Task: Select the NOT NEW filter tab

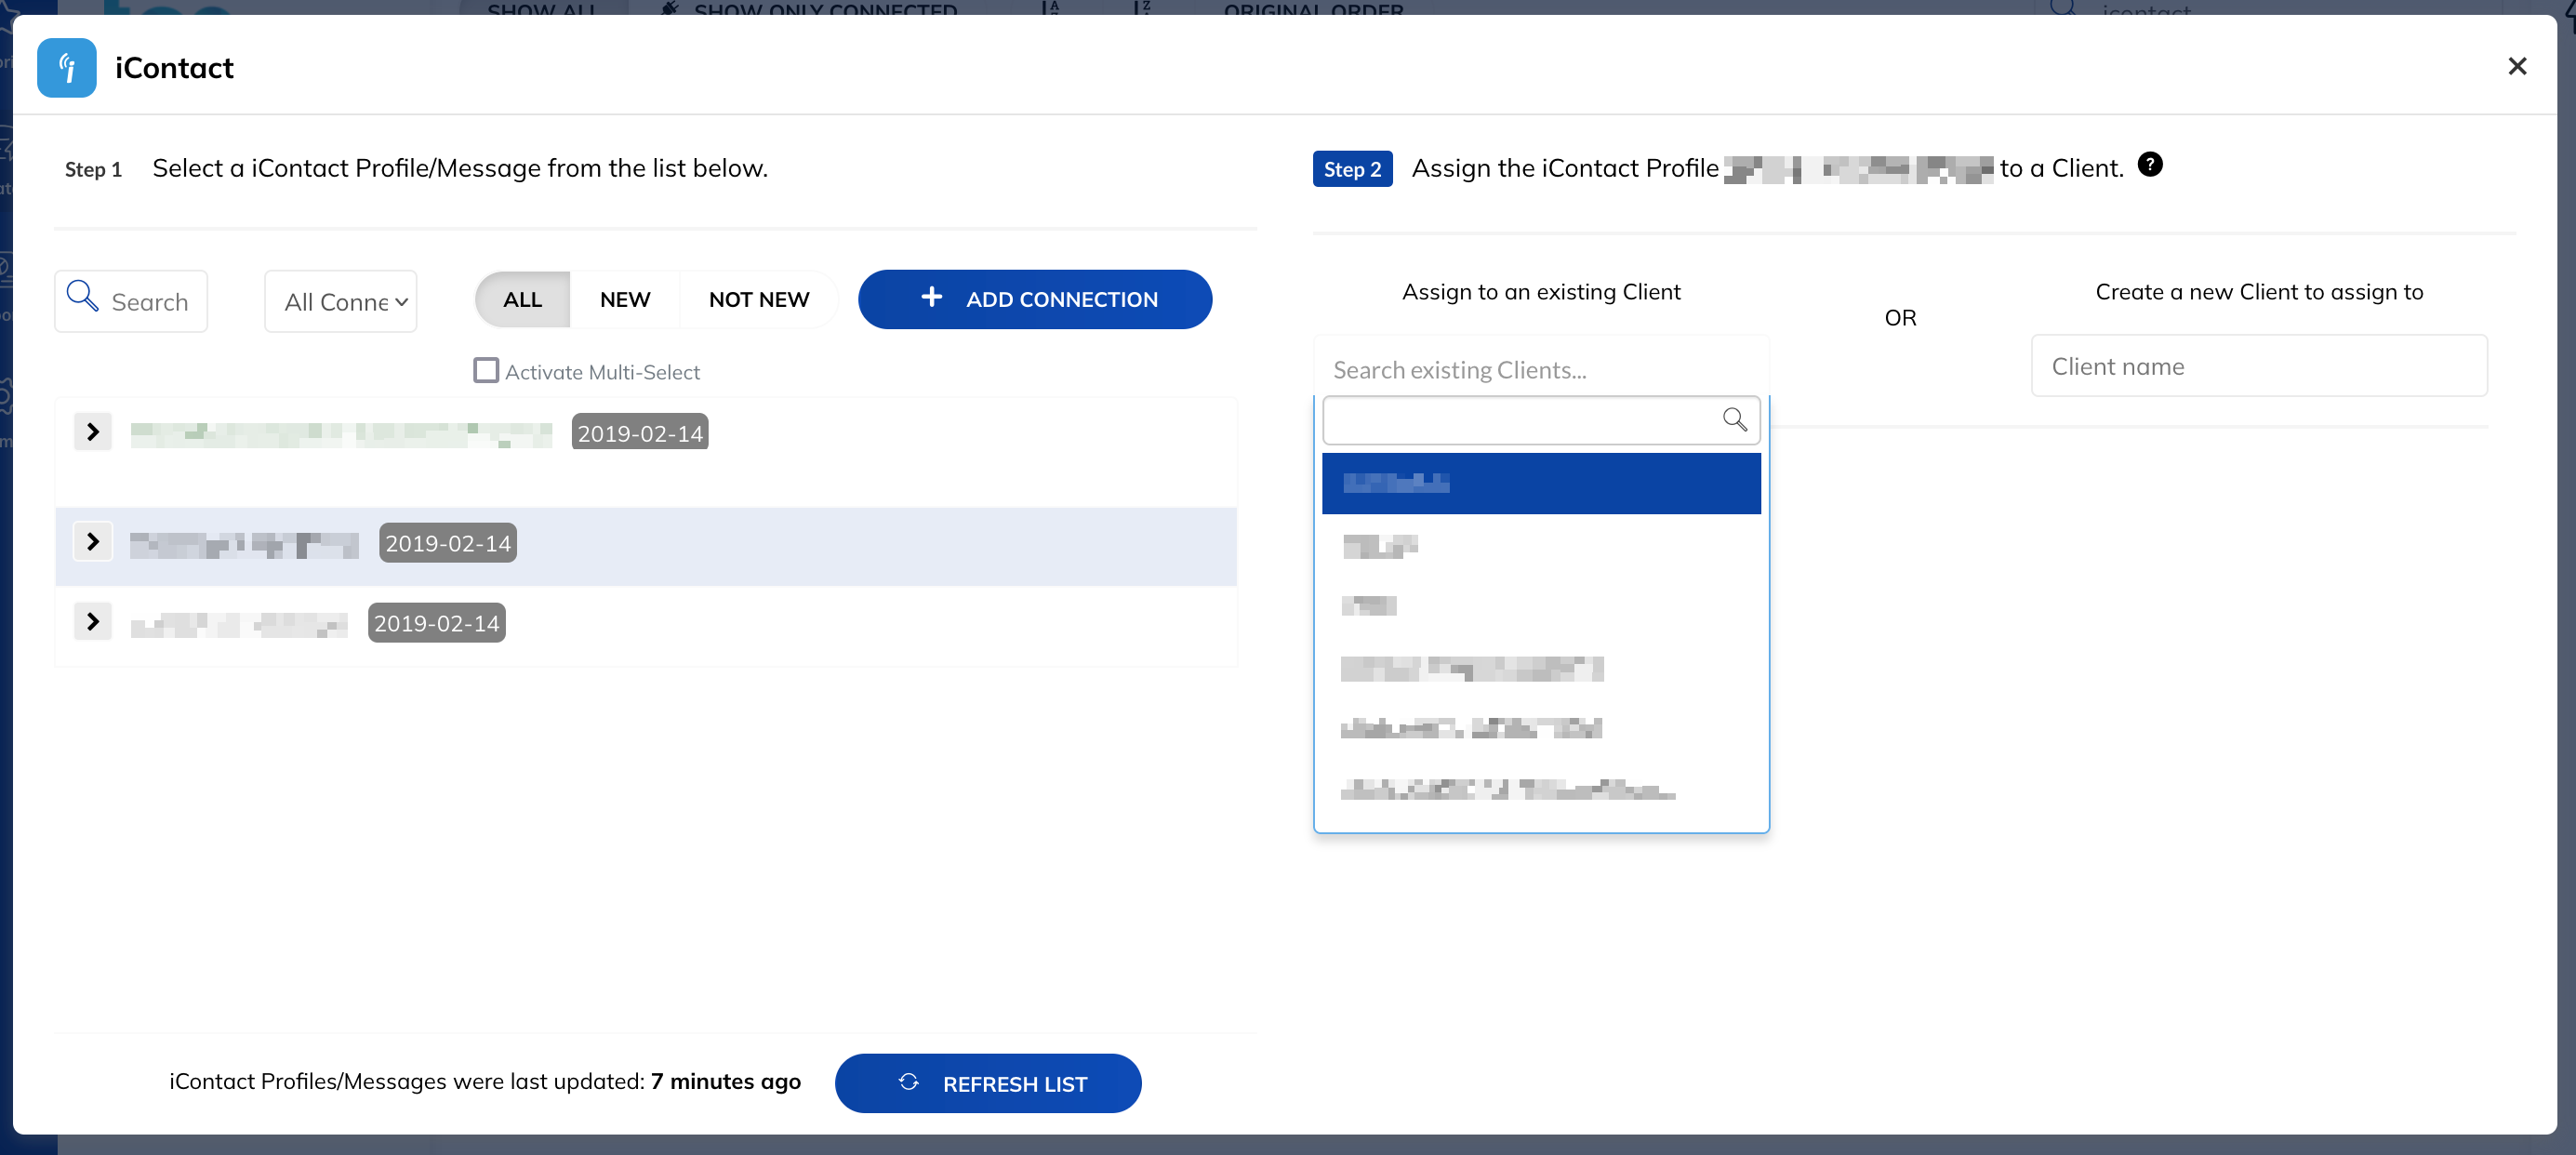Action: point(759,299)
